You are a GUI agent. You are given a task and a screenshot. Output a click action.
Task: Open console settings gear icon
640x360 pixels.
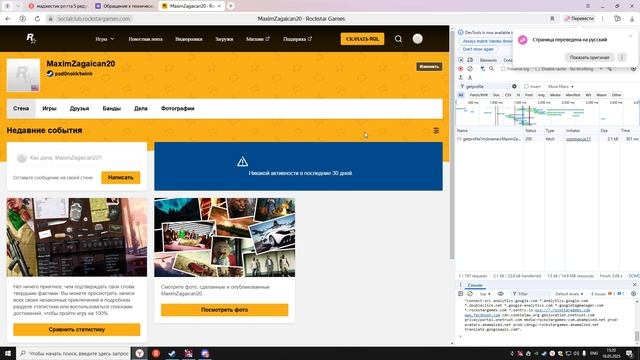(633, 294)
